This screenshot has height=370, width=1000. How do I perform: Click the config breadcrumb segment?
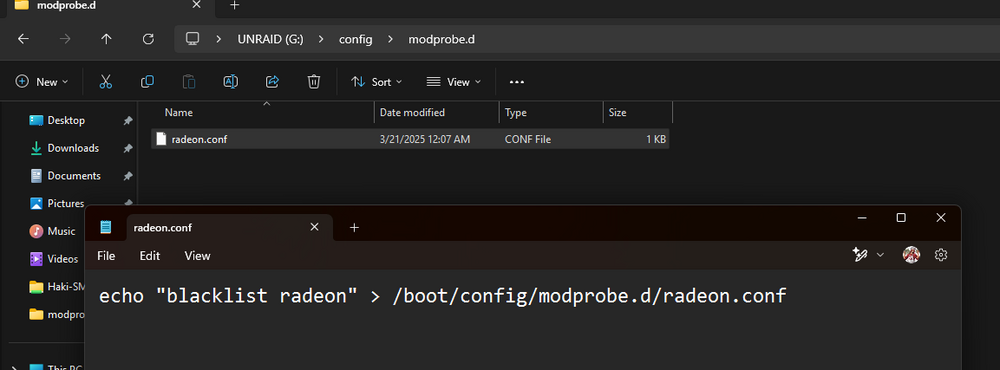[x=355, y=40]
